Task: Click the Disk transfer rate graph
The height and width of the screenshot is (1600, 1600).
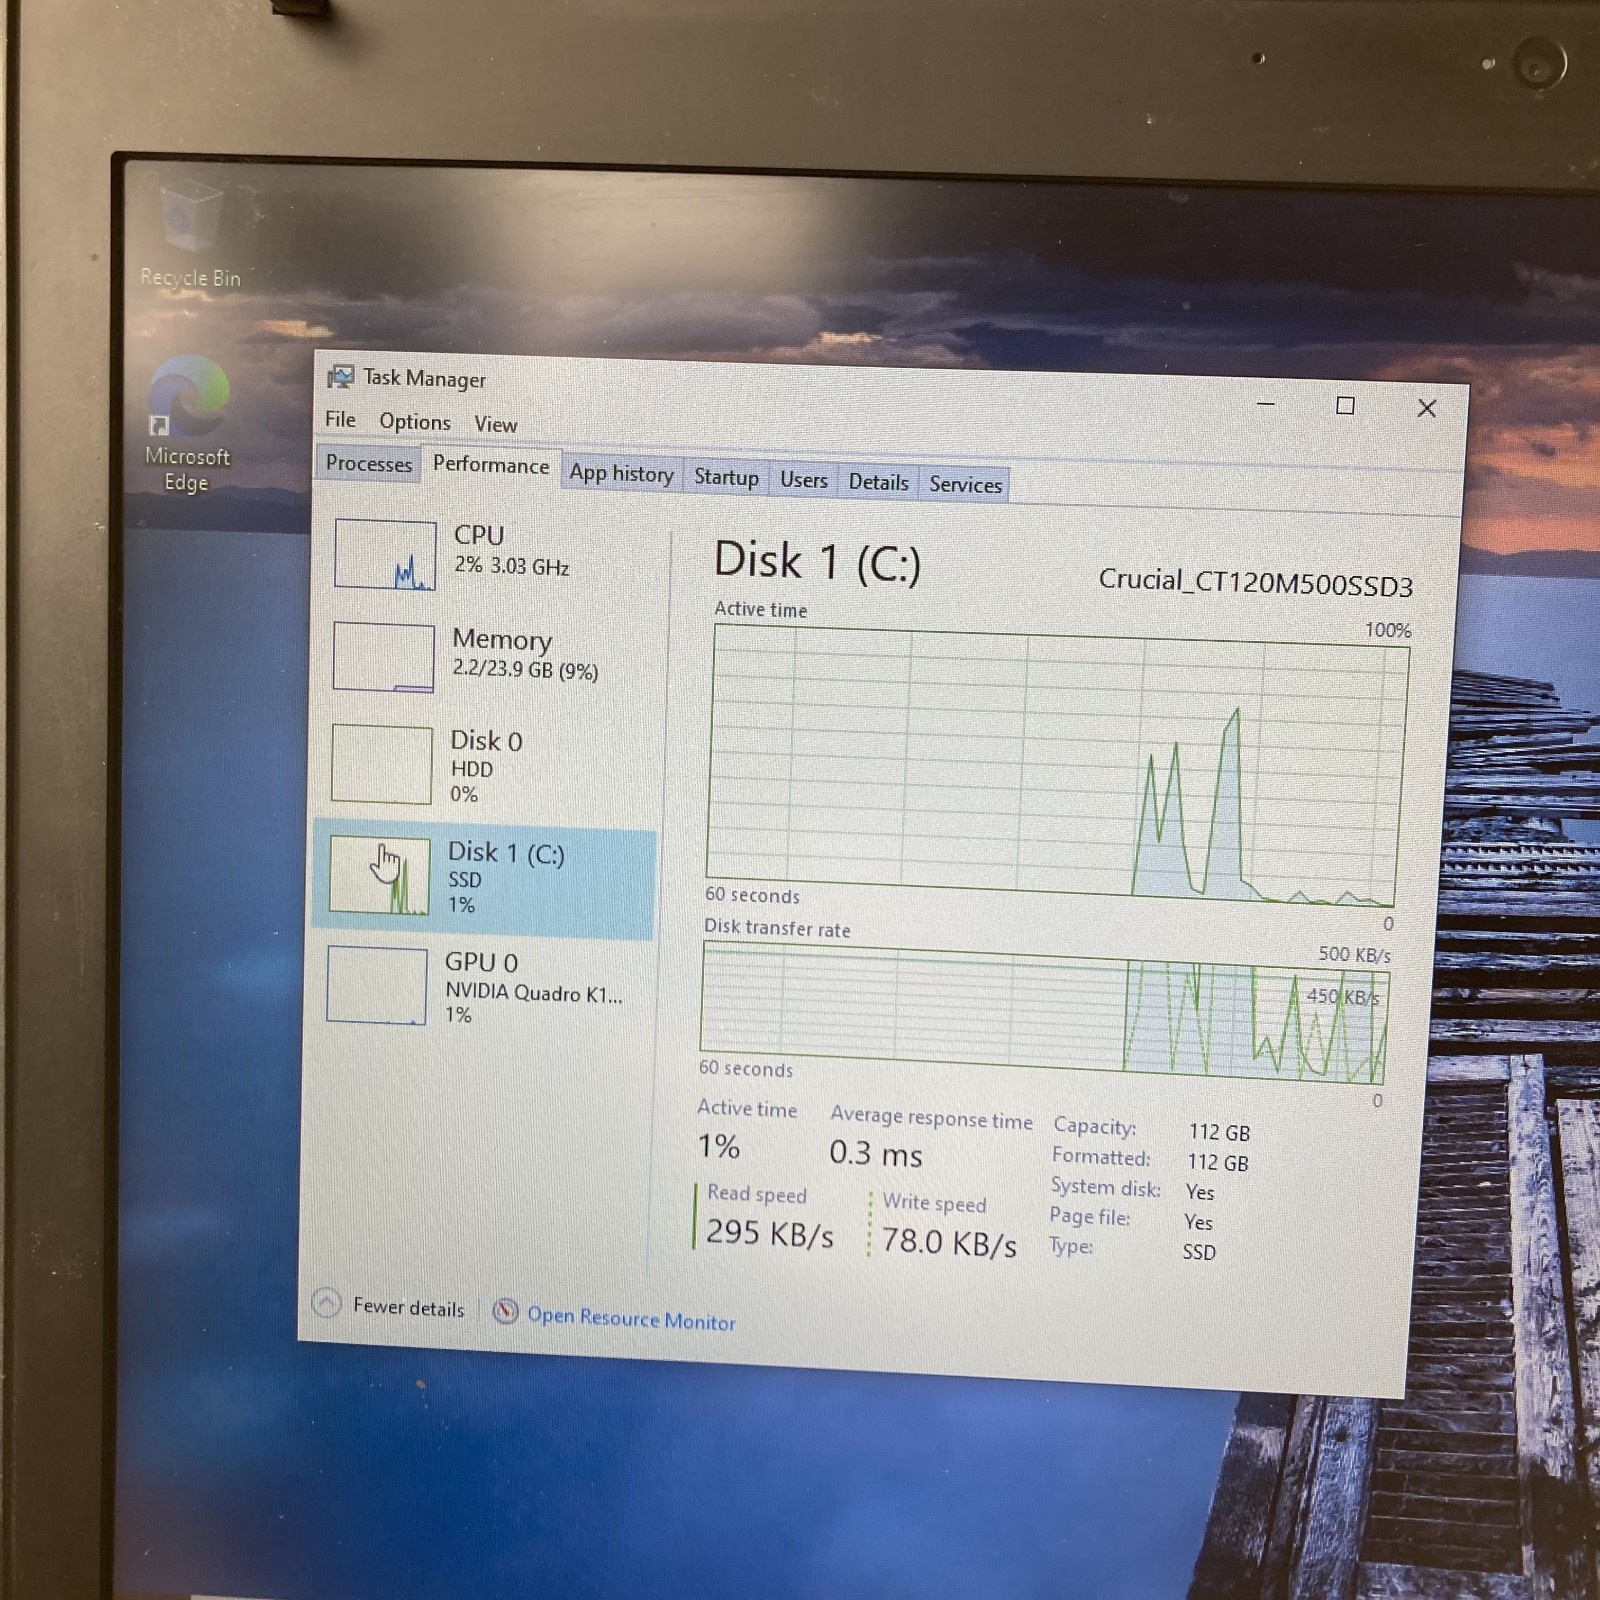Action: pos(1043,1013)
